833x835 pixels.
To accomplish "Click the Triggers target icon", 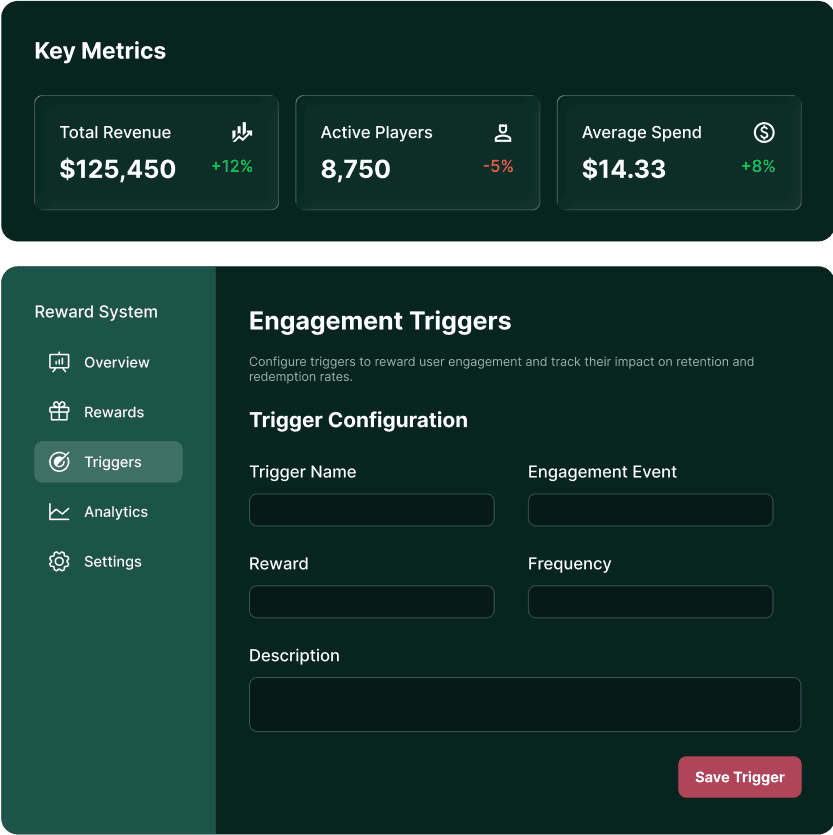I will click(59, 462).
